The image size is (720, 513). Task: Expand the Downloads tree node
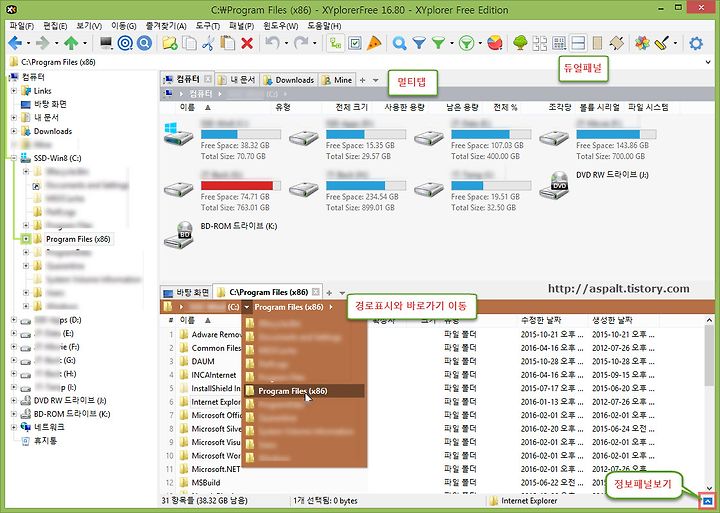[x=14, y=131]
